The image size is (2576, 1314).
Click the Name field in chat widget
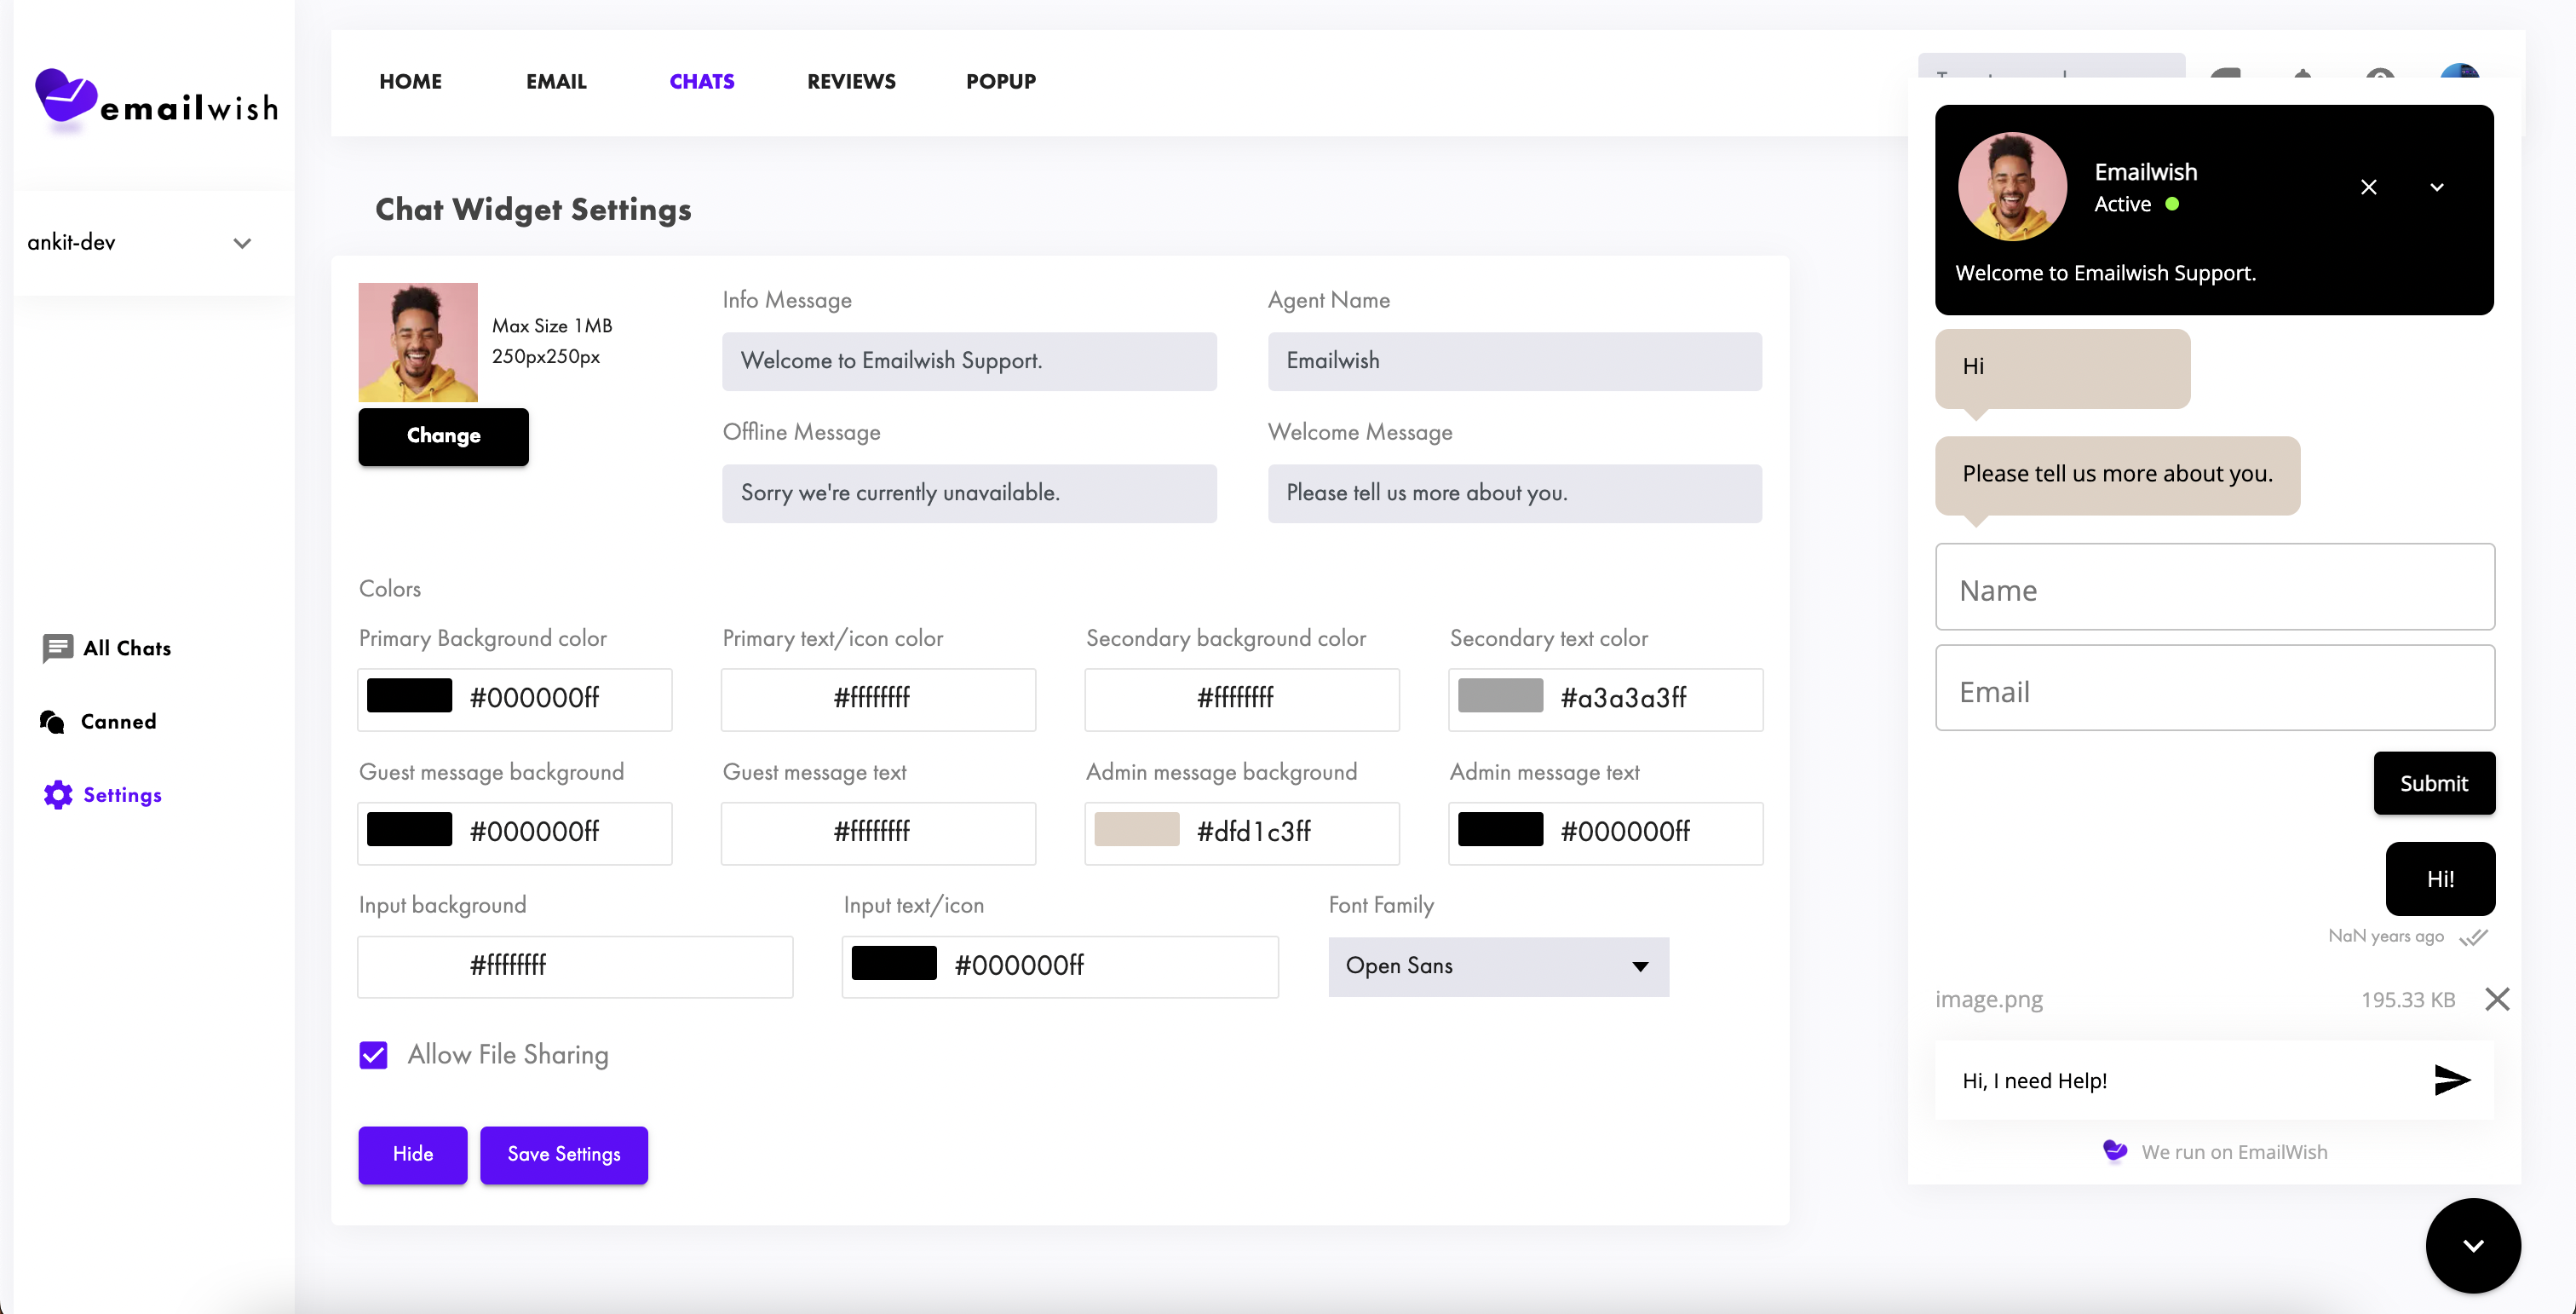pyautogui.click(x=2215, y=587)
